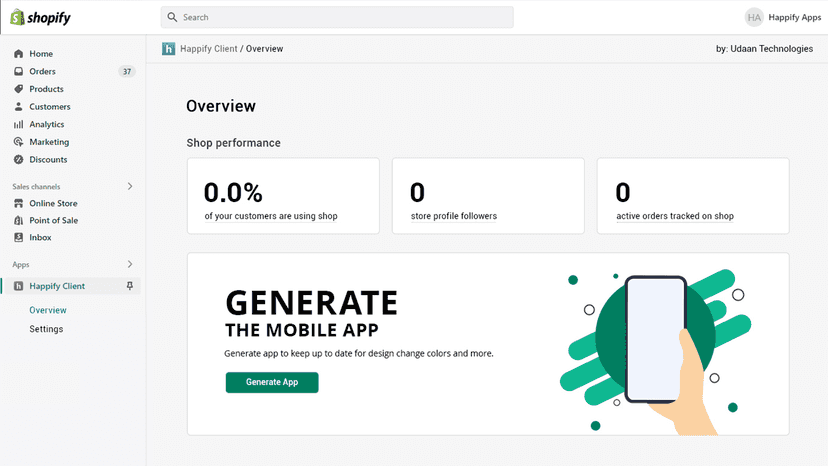This screenshot has height=466, width=828.
Task: Click the Generate App button
Action: pyautogui.click(x=272, y=382)
